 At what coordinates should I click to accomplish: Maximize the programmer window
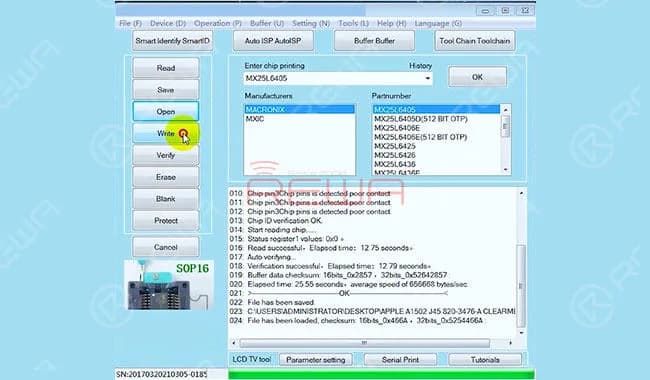505,11
